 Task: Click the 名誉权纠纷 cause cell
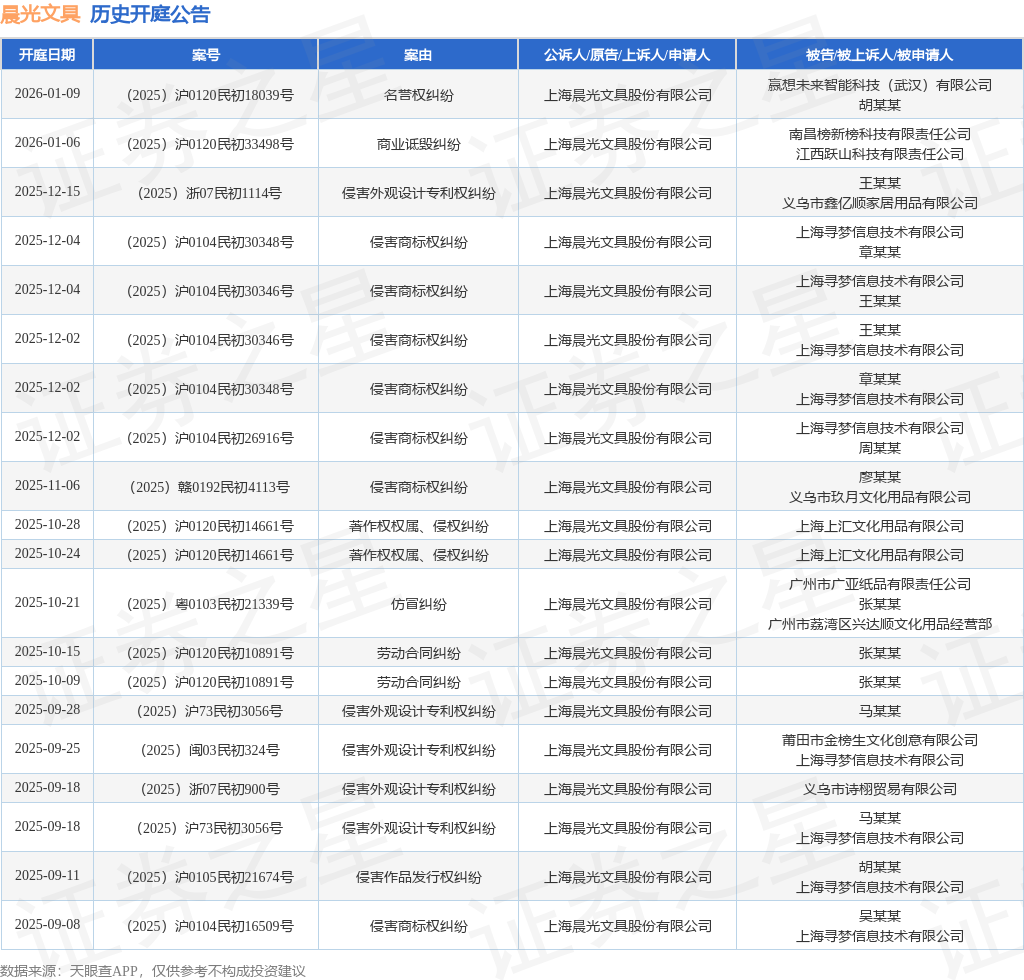pos(419,95)
